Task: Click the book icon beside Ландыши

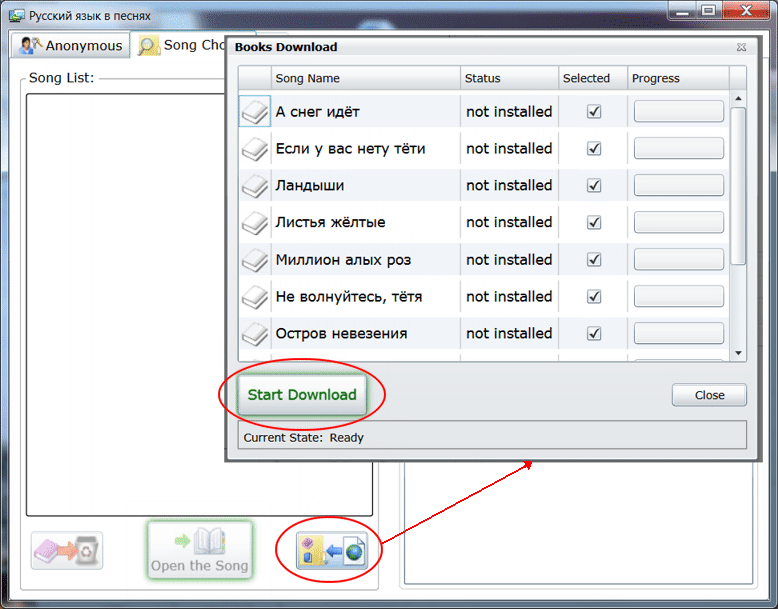Action: [255, 186]
